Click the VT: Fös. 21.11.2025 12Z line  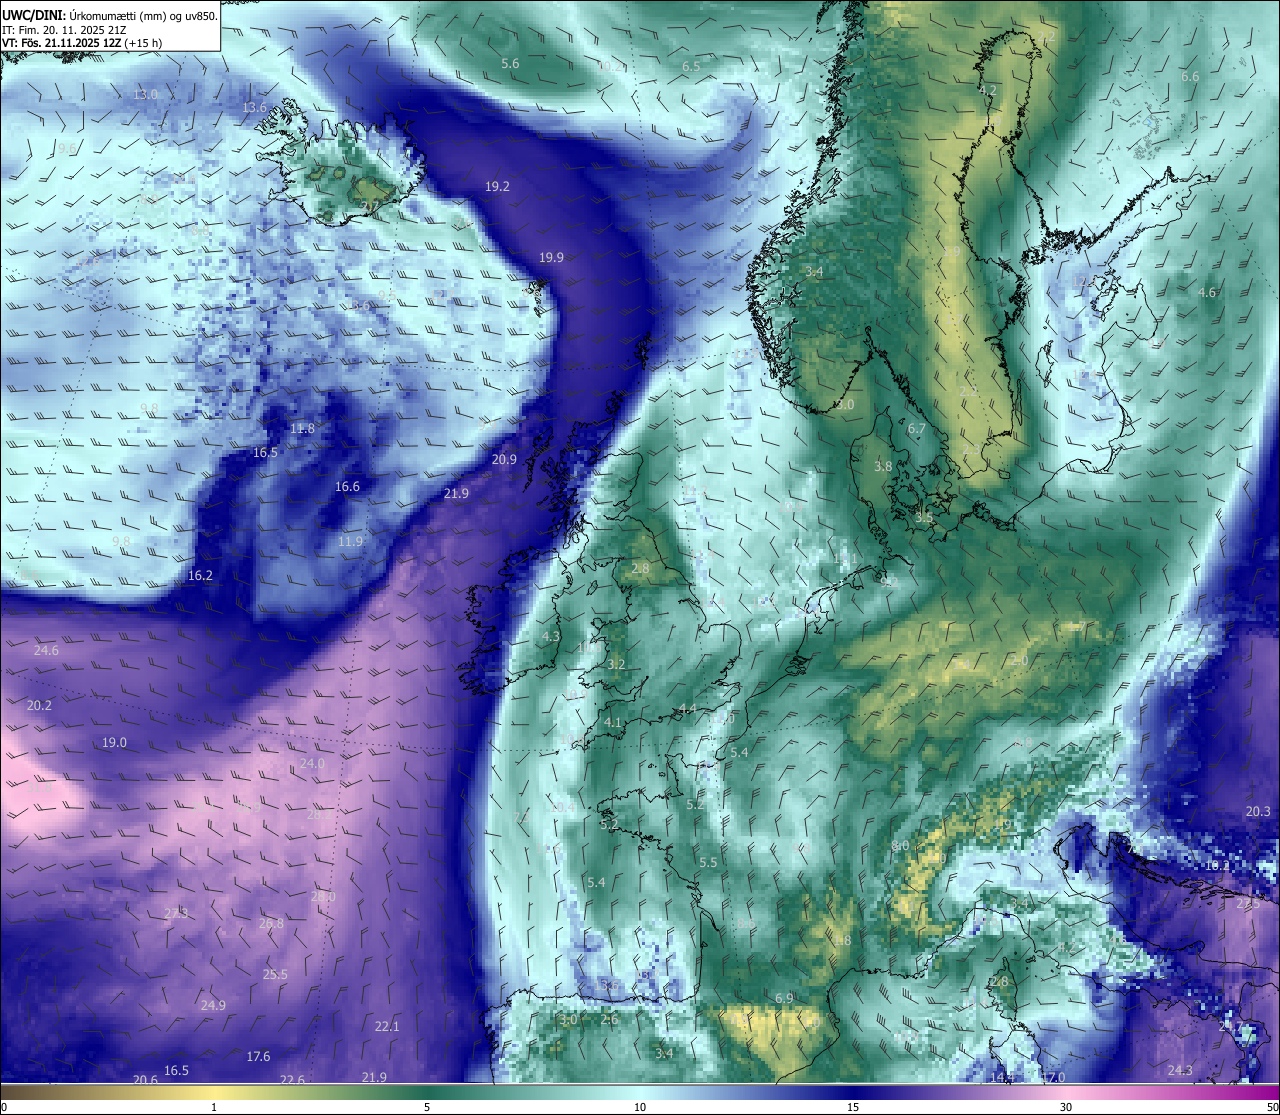pyautogui.click(x=82, y=43)
